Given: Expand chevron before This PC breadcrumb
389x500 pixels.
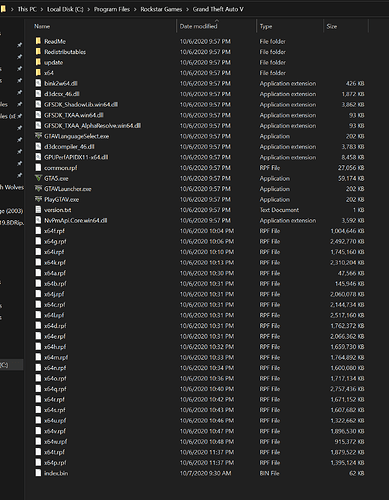Looking at the screenshot, I should point(12,9).
